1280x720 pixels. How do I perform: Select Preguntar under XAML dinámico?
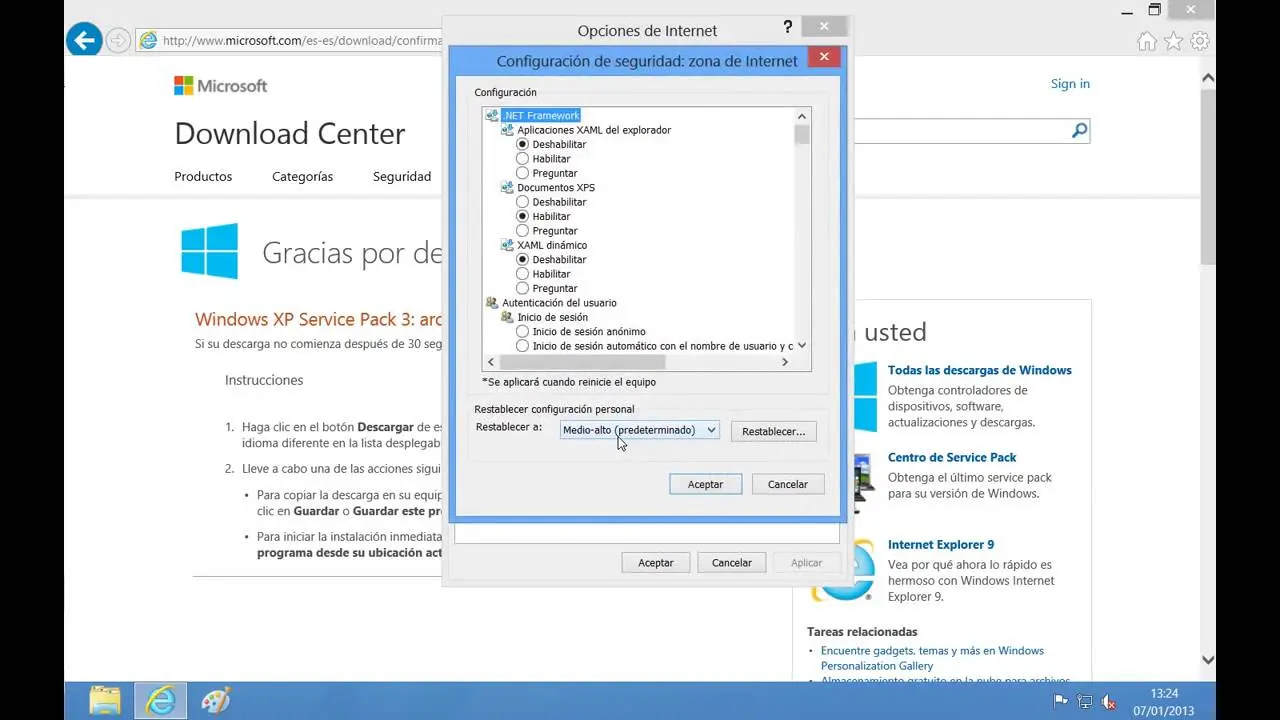[522, 288]
